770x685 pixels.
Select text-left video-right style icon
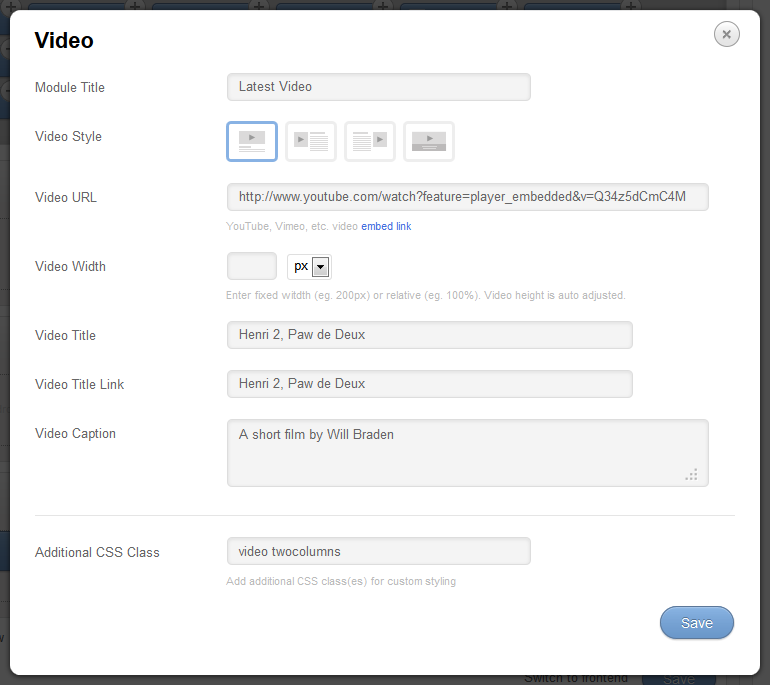tap(370, 141)
